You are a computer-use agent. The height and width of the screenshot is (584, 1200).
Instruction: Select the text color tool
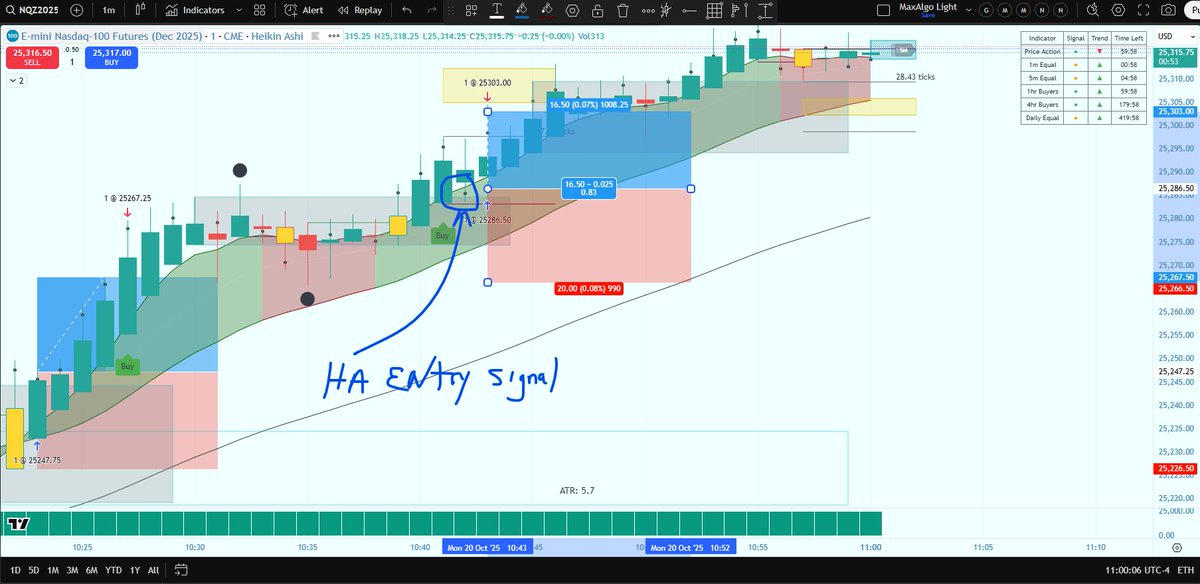point(496,11)
